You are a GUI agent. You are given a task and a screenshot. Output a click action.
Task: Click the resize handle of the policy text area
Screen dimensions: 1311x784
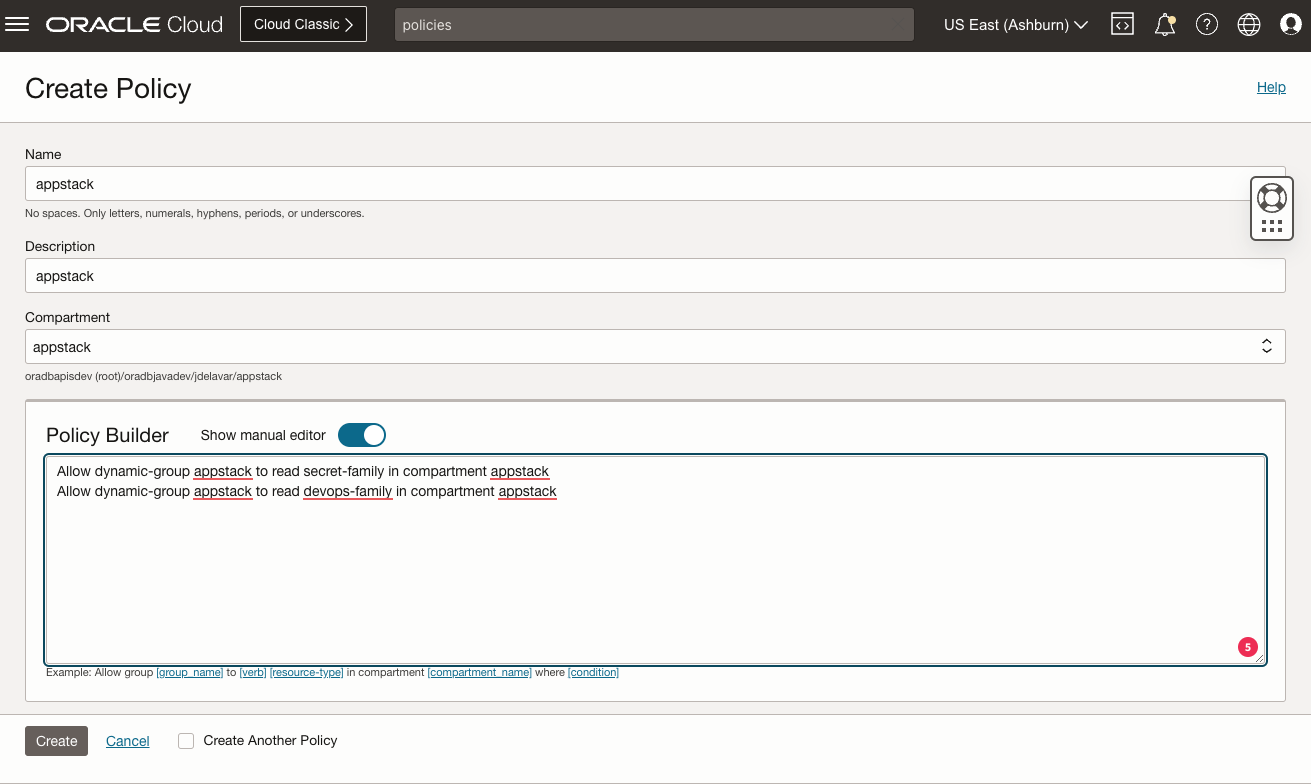(1260, 658)
